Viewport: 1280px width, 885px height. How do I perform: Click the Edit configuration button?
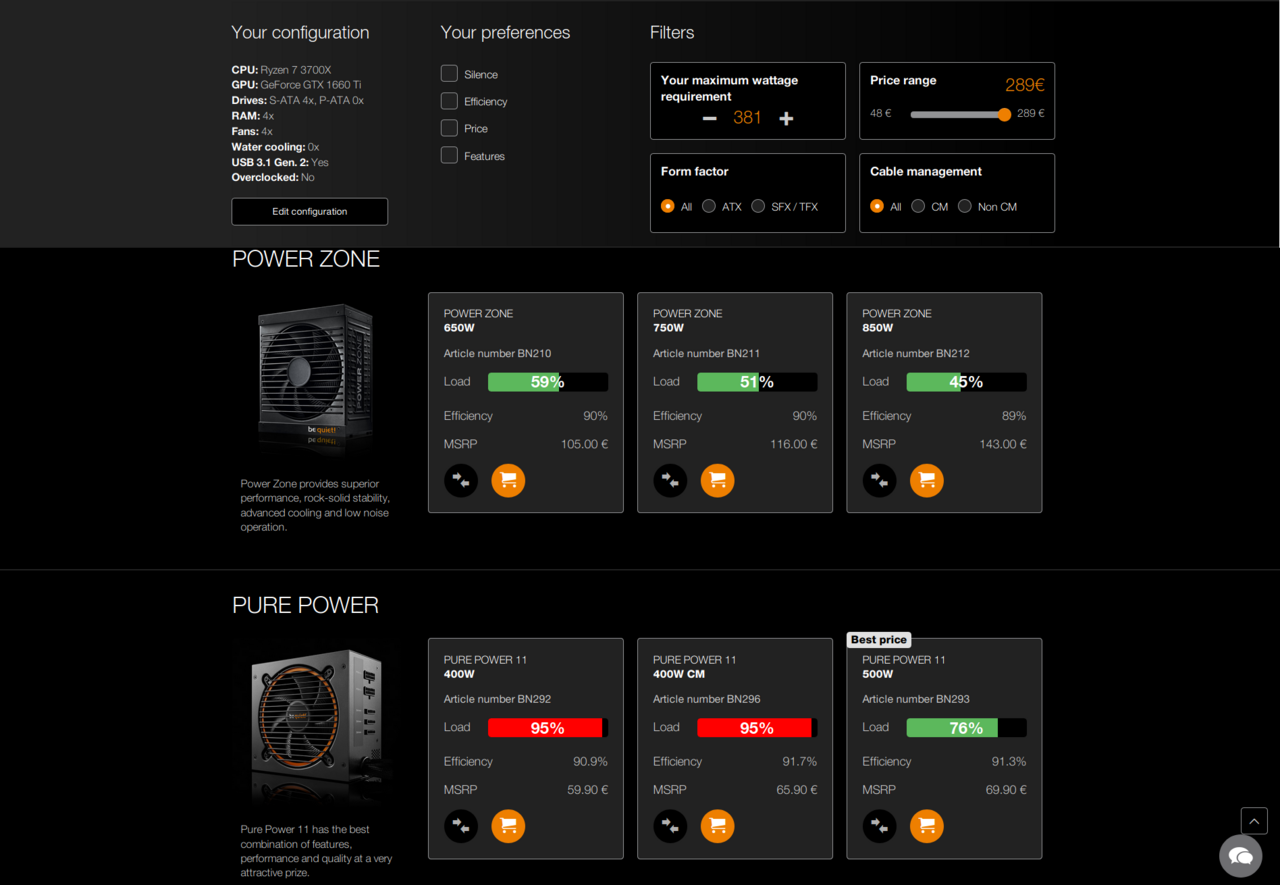[x=310, y=211]
